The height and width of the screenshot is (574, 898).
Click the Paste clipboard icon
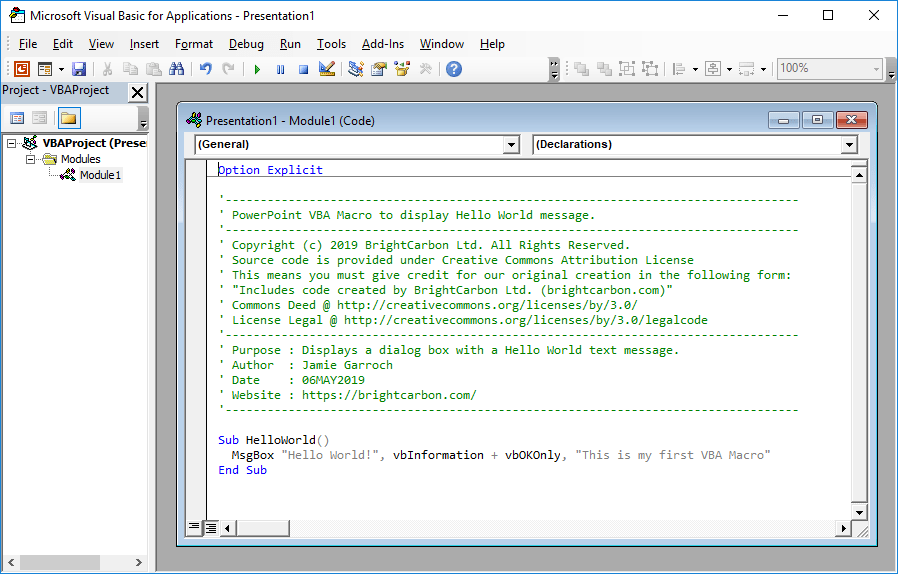coord(153,69)
